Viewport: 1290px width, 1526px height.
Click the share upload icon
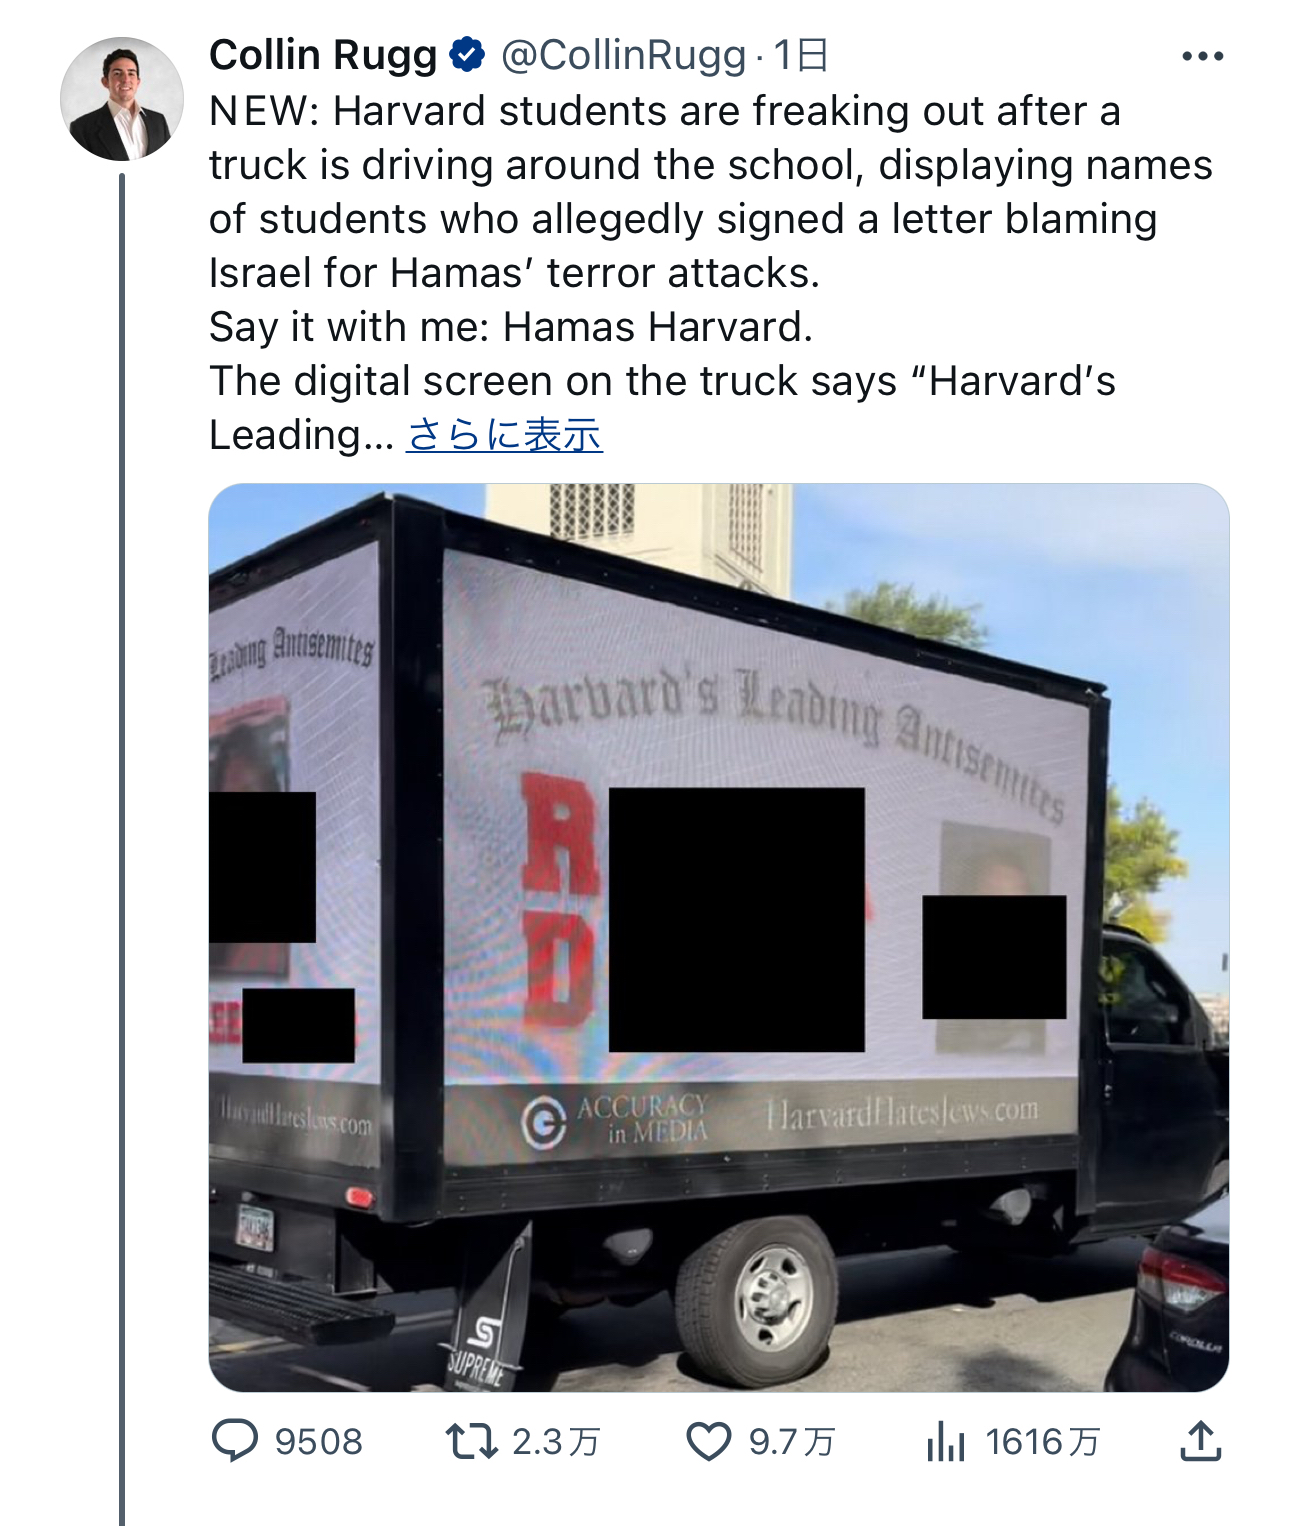(1201, 1441)
